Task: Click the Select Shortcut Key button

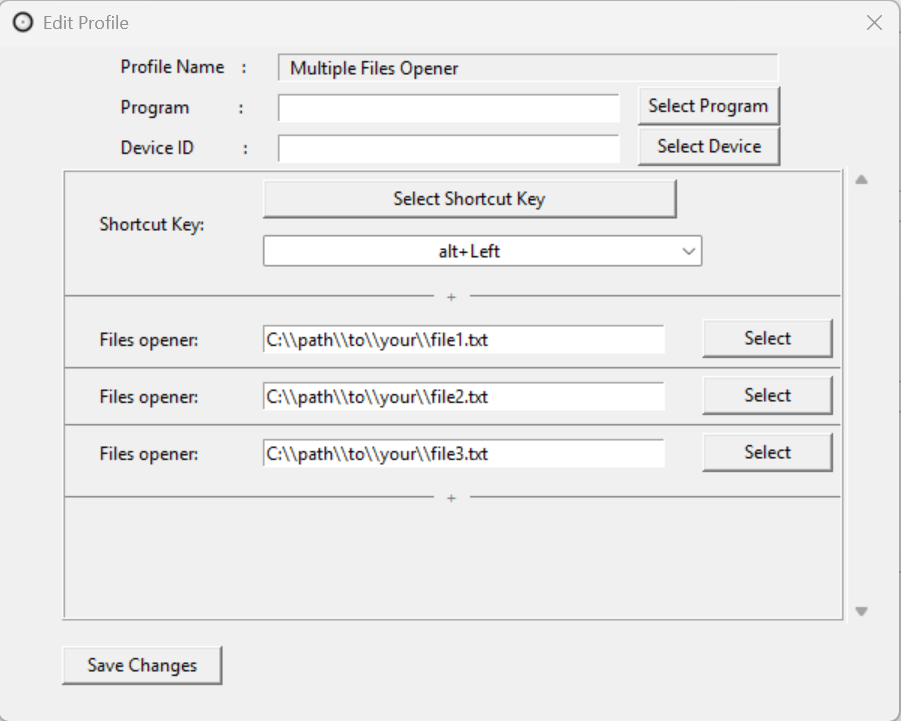Action: (x=469, y=199)
